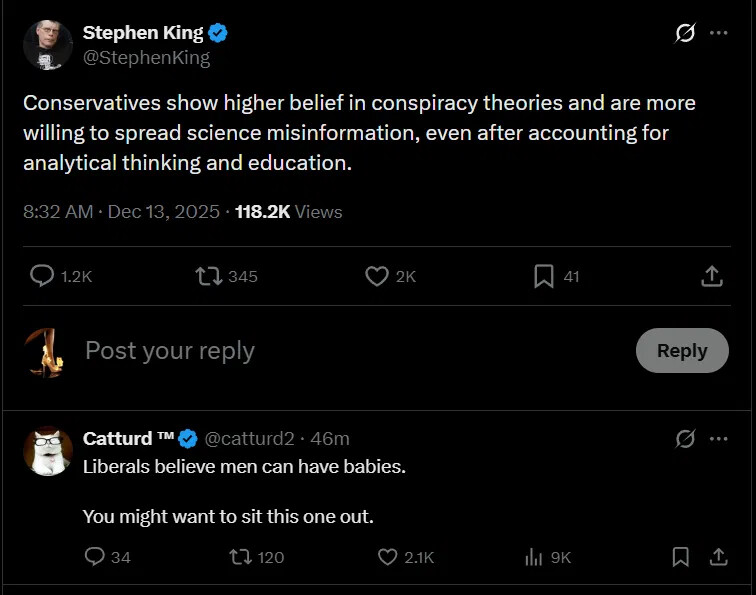Open the @StephenKing profile handle

tap(146, 58)
